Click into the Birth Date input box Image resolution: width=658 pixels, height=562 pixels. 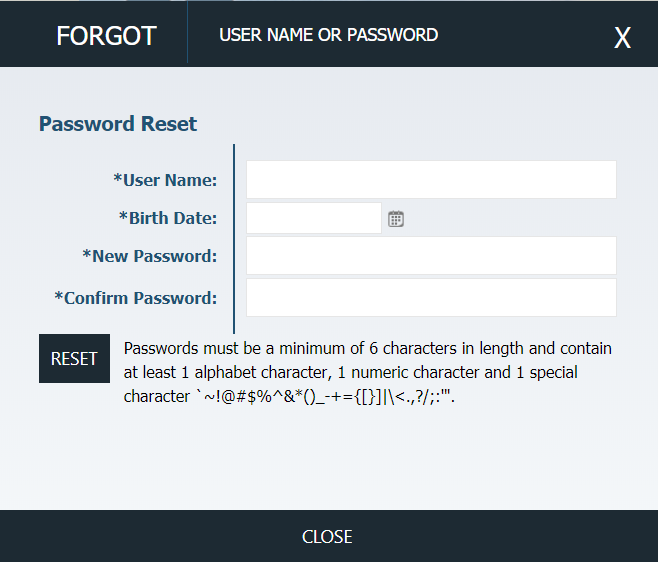click(313, 218)
